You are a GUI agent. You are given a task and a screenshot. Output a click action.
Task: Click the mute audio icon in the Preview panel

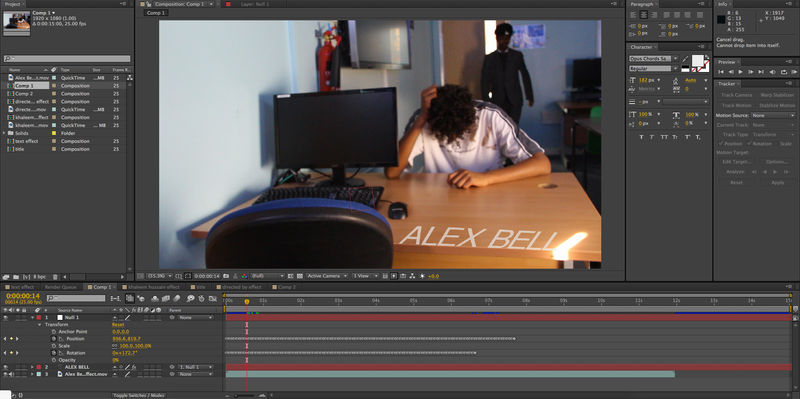[x=772, y=72]
